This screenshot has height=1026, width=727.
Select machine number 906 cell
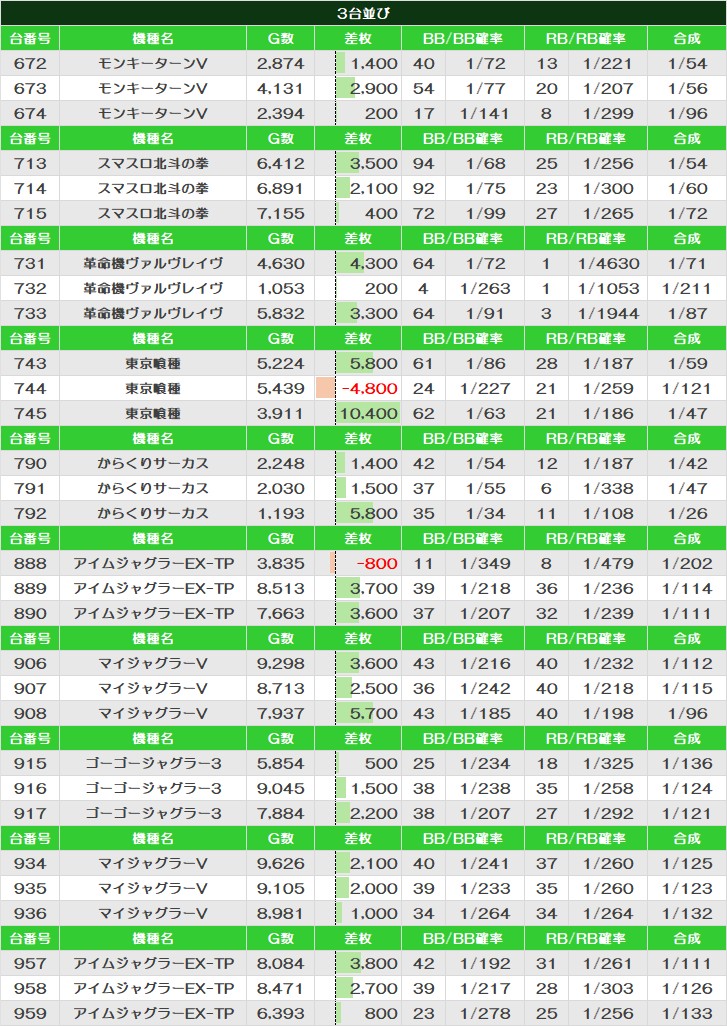(30, 663)
